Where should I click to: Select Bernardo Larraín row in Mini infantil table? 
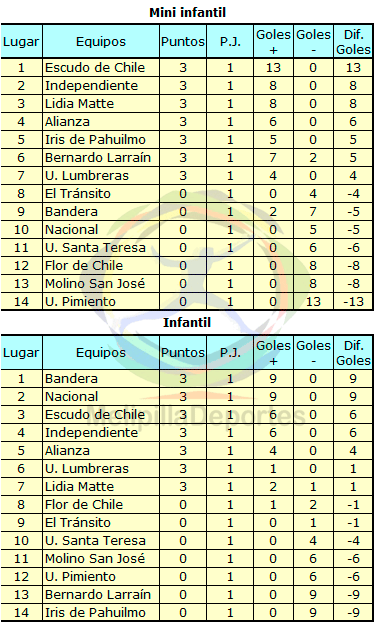pos(187,157)
